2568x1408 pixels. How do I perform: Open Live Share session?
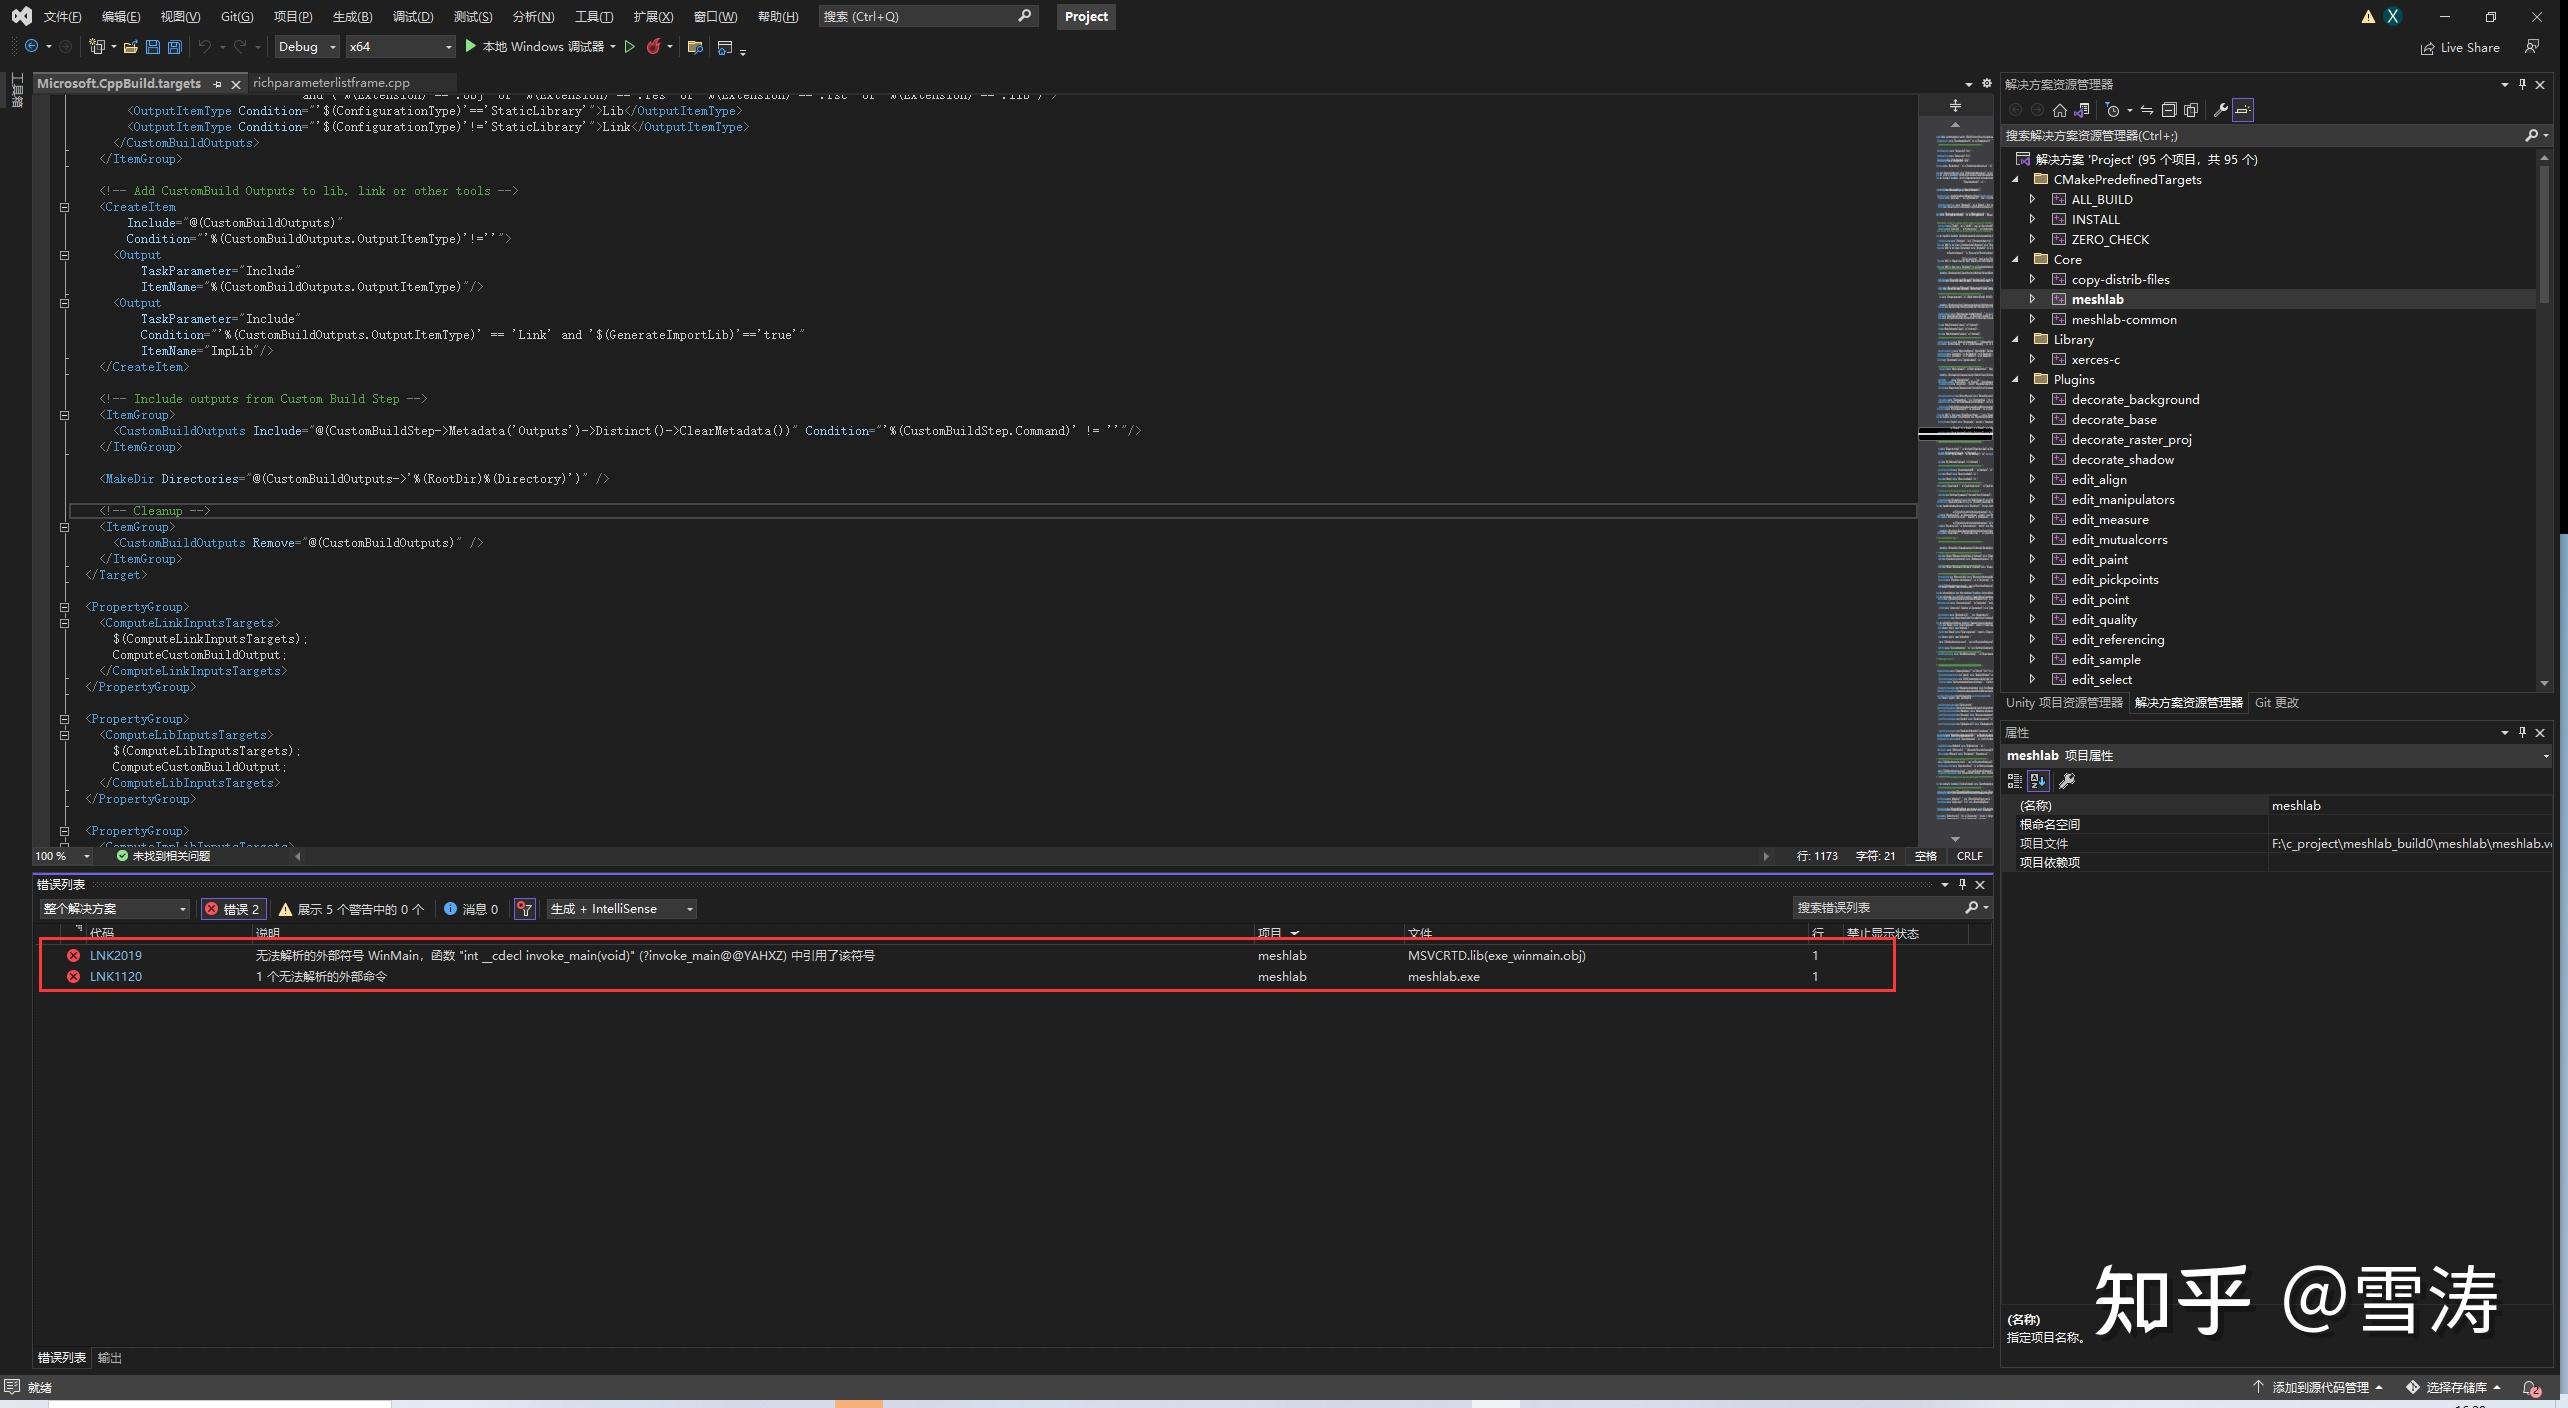[x=2460, y=47]
